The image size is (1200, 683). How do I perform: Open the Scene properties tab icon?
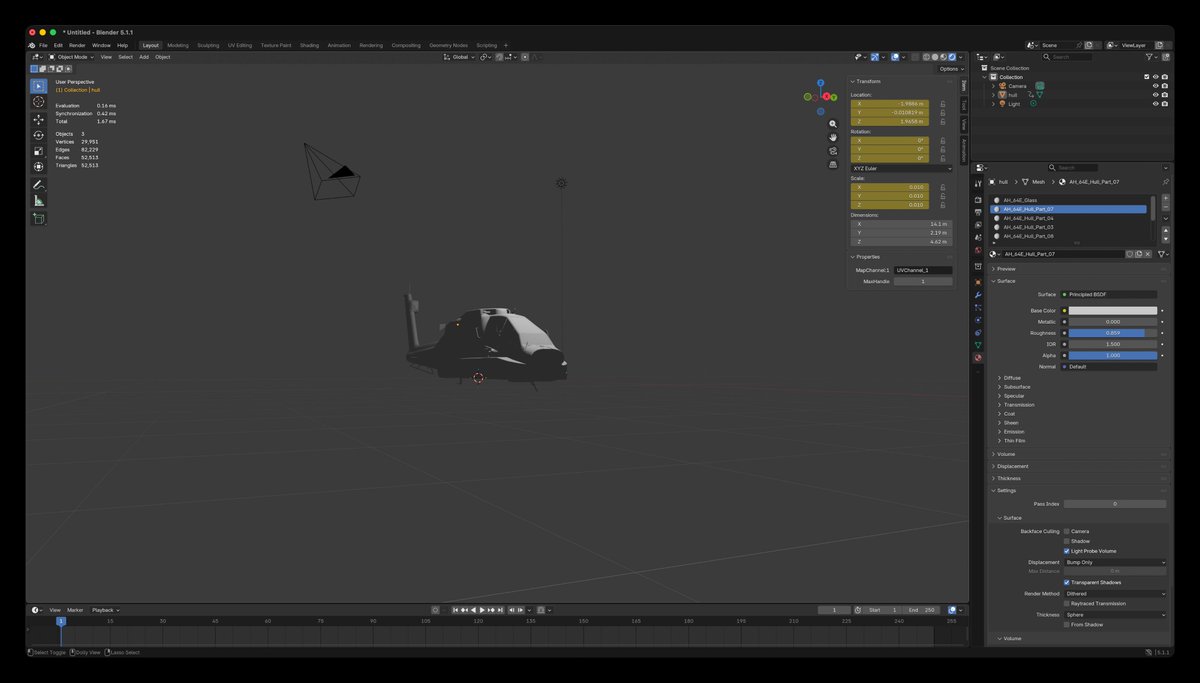point(978,238)
